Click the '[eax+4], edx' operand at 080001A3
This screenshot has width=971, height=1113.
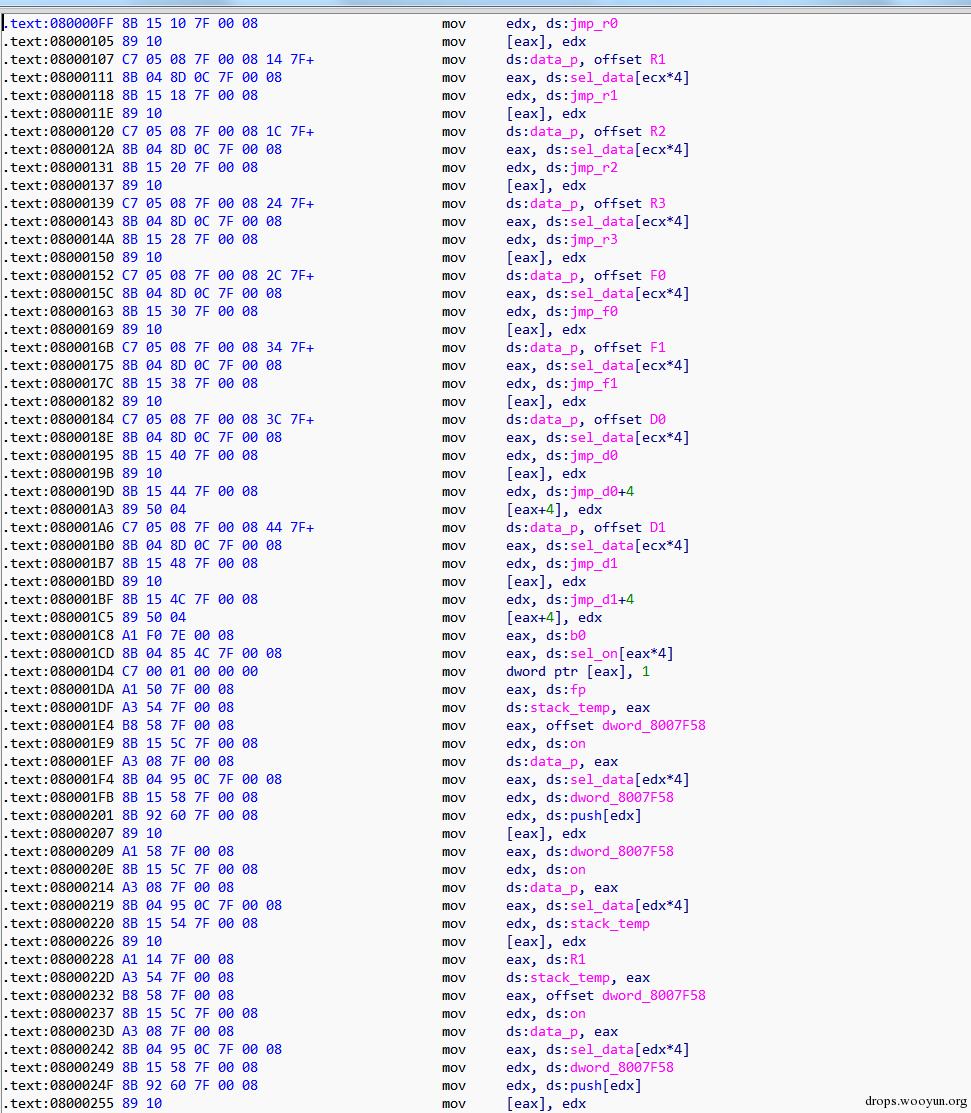(x=554, y=510)
